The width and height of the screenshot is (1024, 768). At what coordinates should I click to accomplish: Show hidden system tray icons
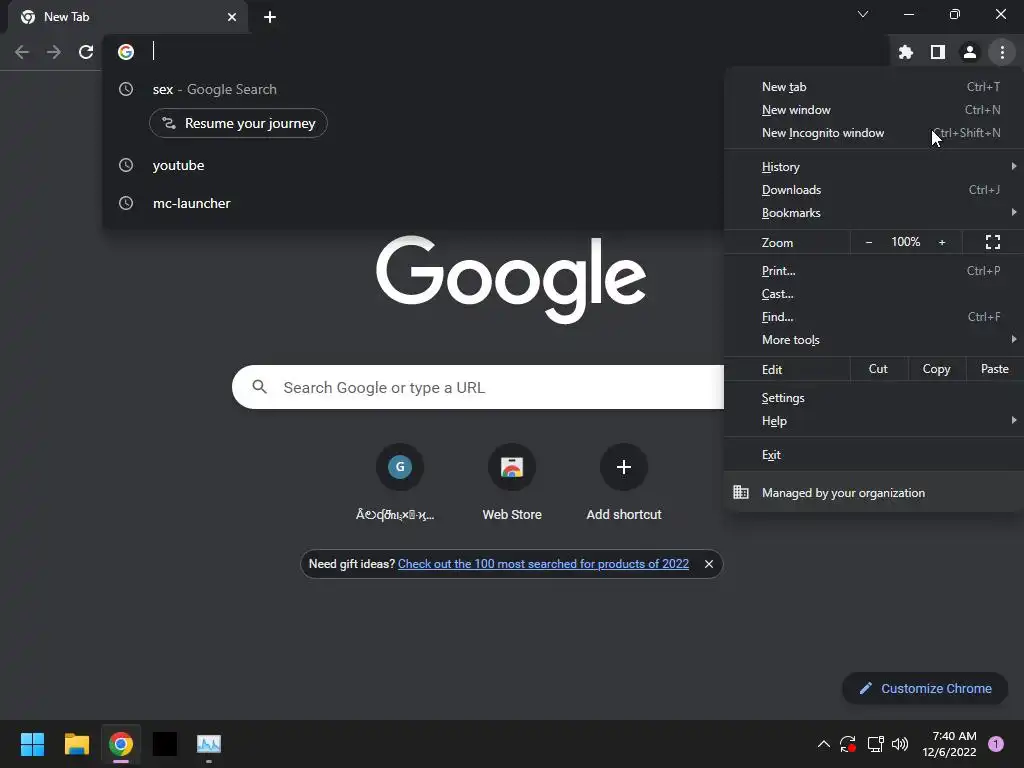(824, 744)
